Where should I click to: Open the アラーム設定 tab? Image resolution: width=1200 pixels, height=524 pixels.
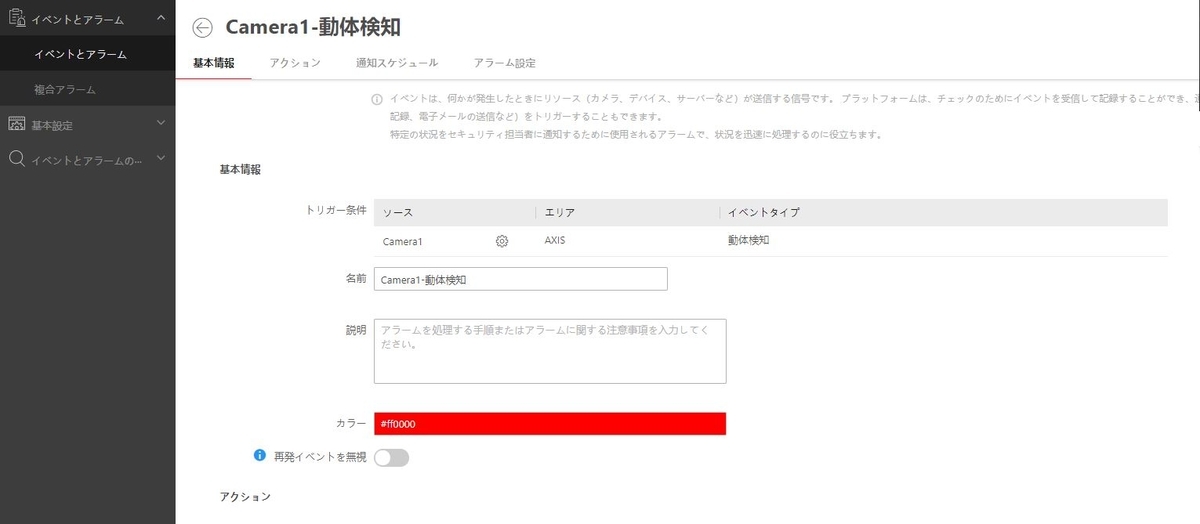505,63
